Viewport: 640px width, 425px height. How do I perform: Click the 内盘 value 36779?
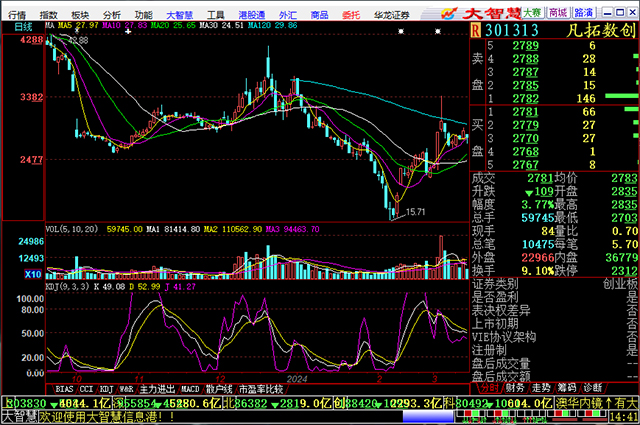point(621,258)
